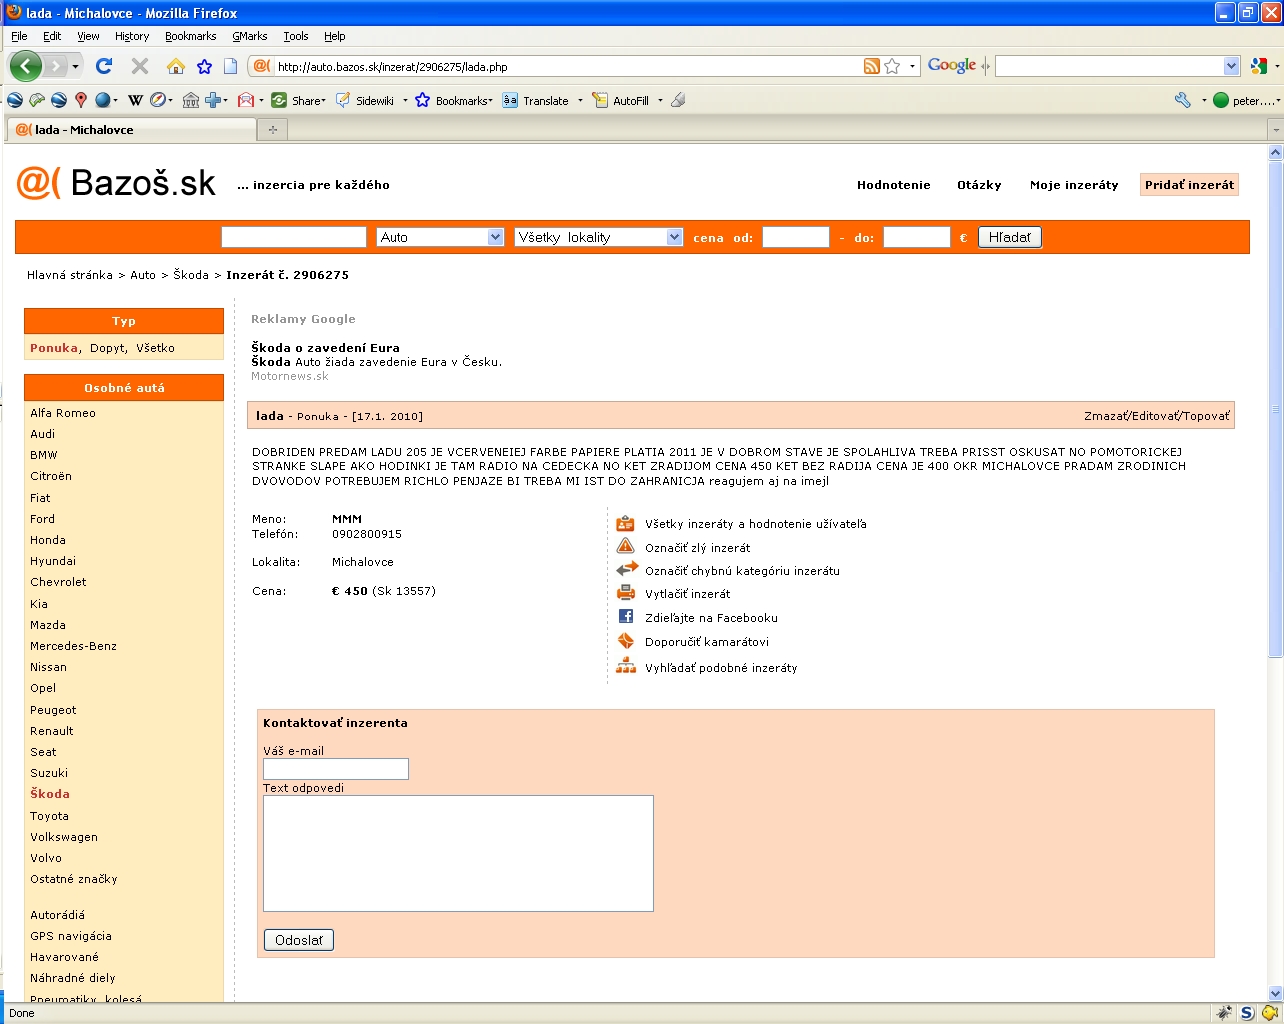1284x1024 pixels.
Task: Click the warning triangle icon for bad ad
Action: coord(626,546)
